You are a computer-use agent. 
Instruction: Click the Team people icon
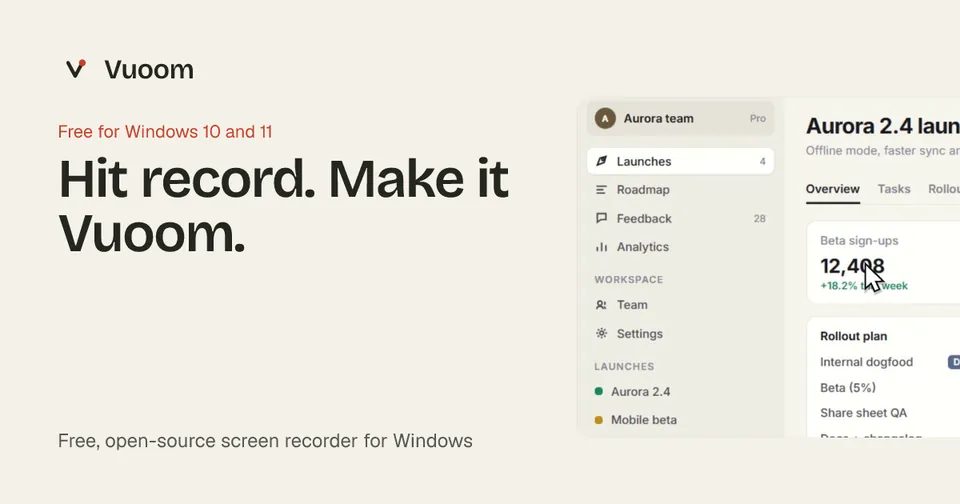click(x=601, y=304)
